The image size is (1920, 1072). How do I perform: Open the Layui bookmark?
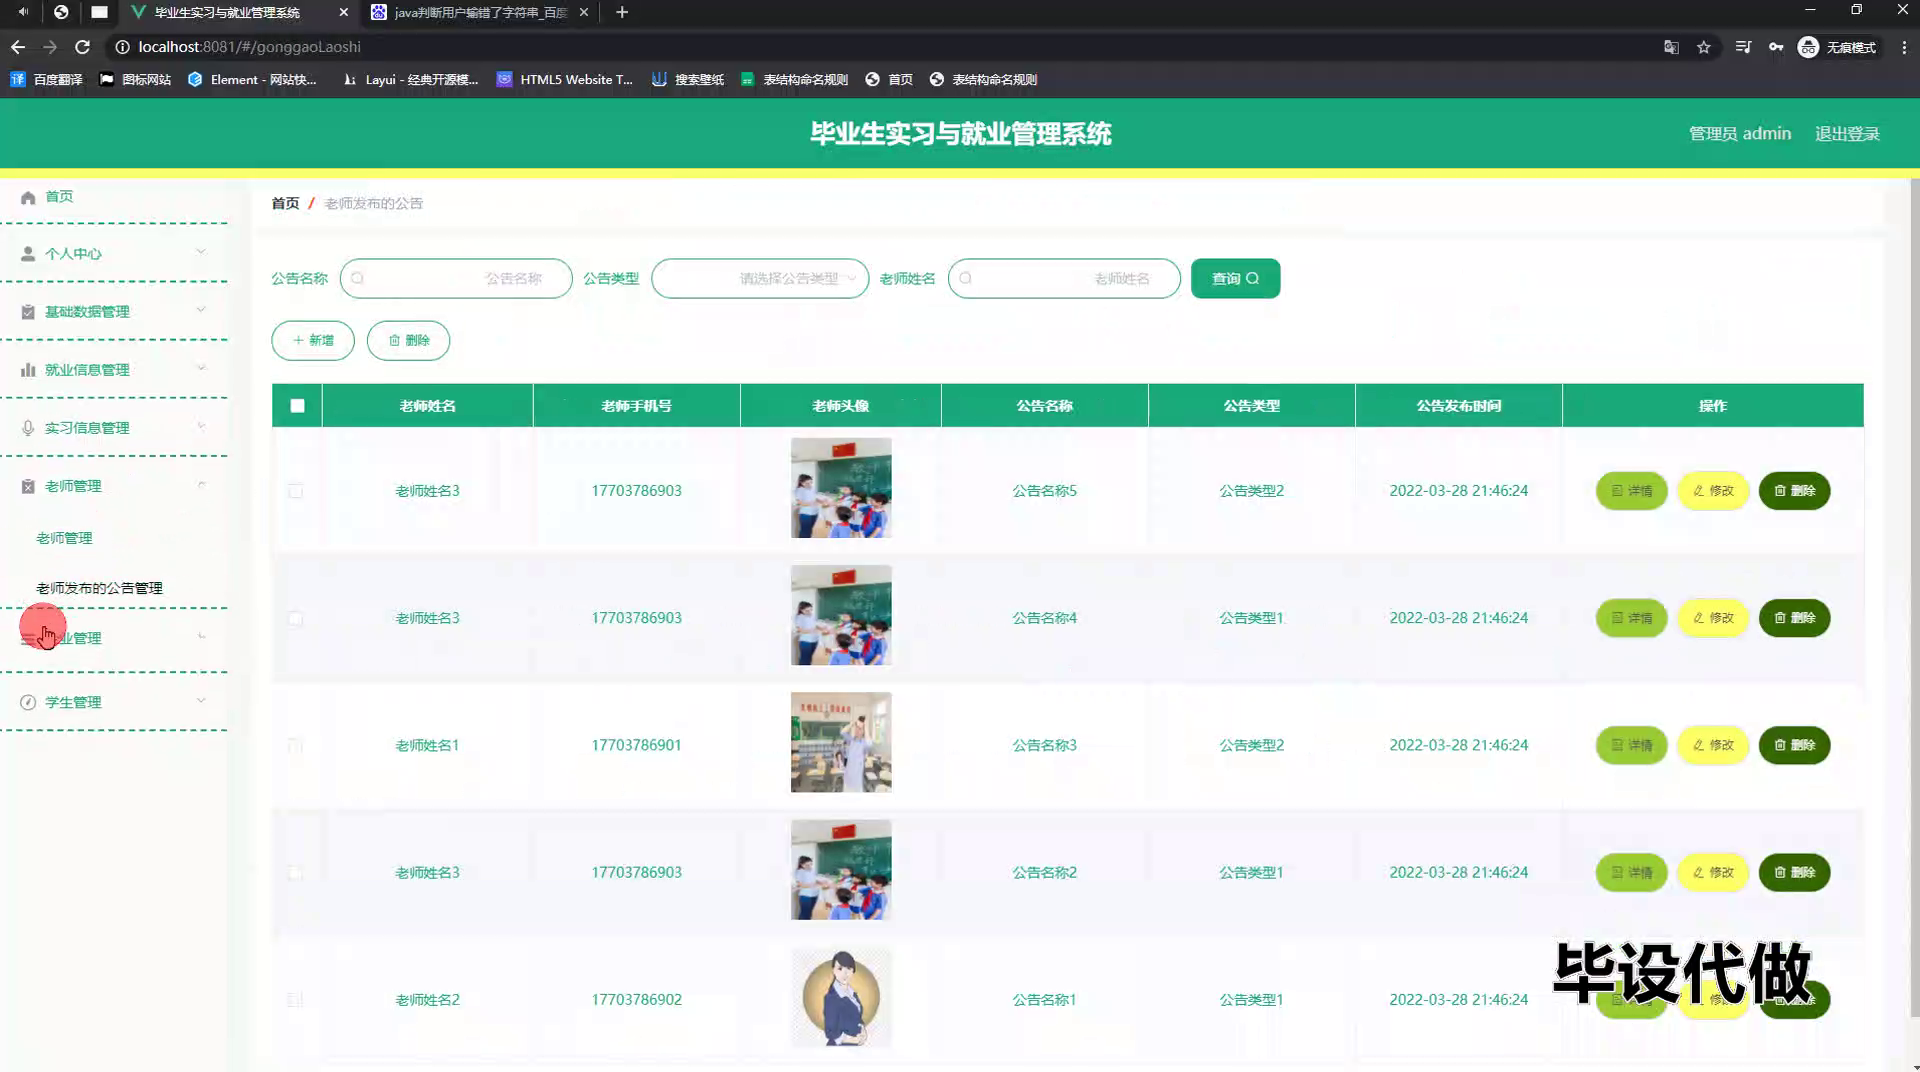pos(410,80)
